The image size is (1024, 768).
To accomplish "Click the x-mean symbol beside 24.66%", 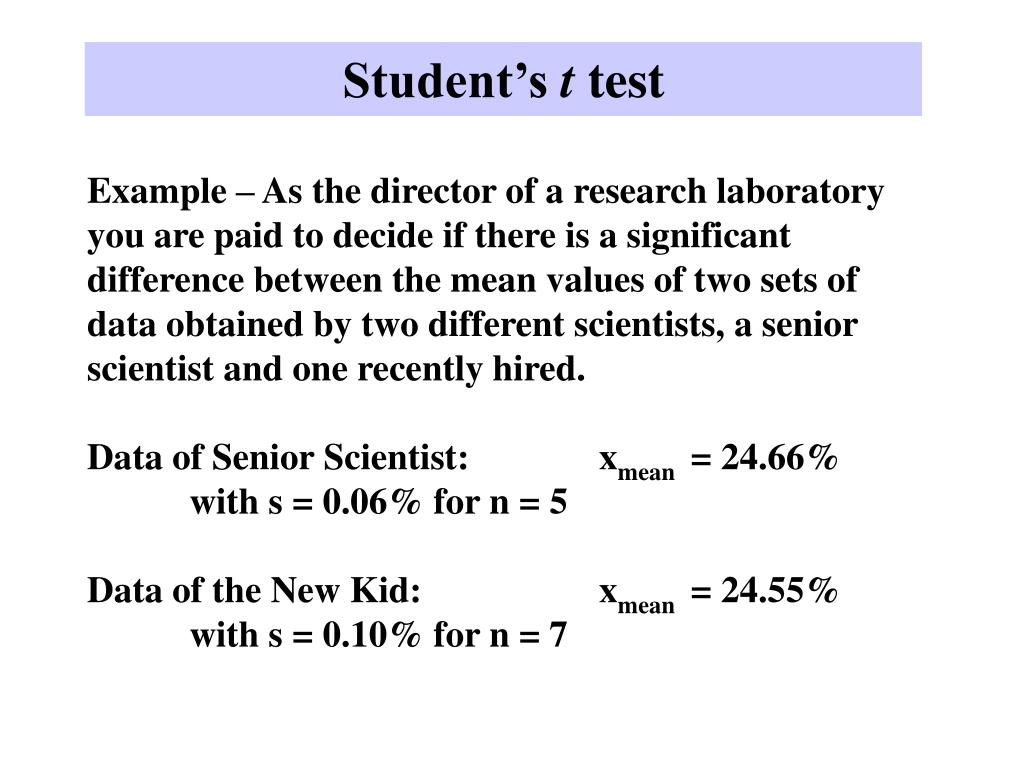I will pyautogui.click(x=637, y=463).
